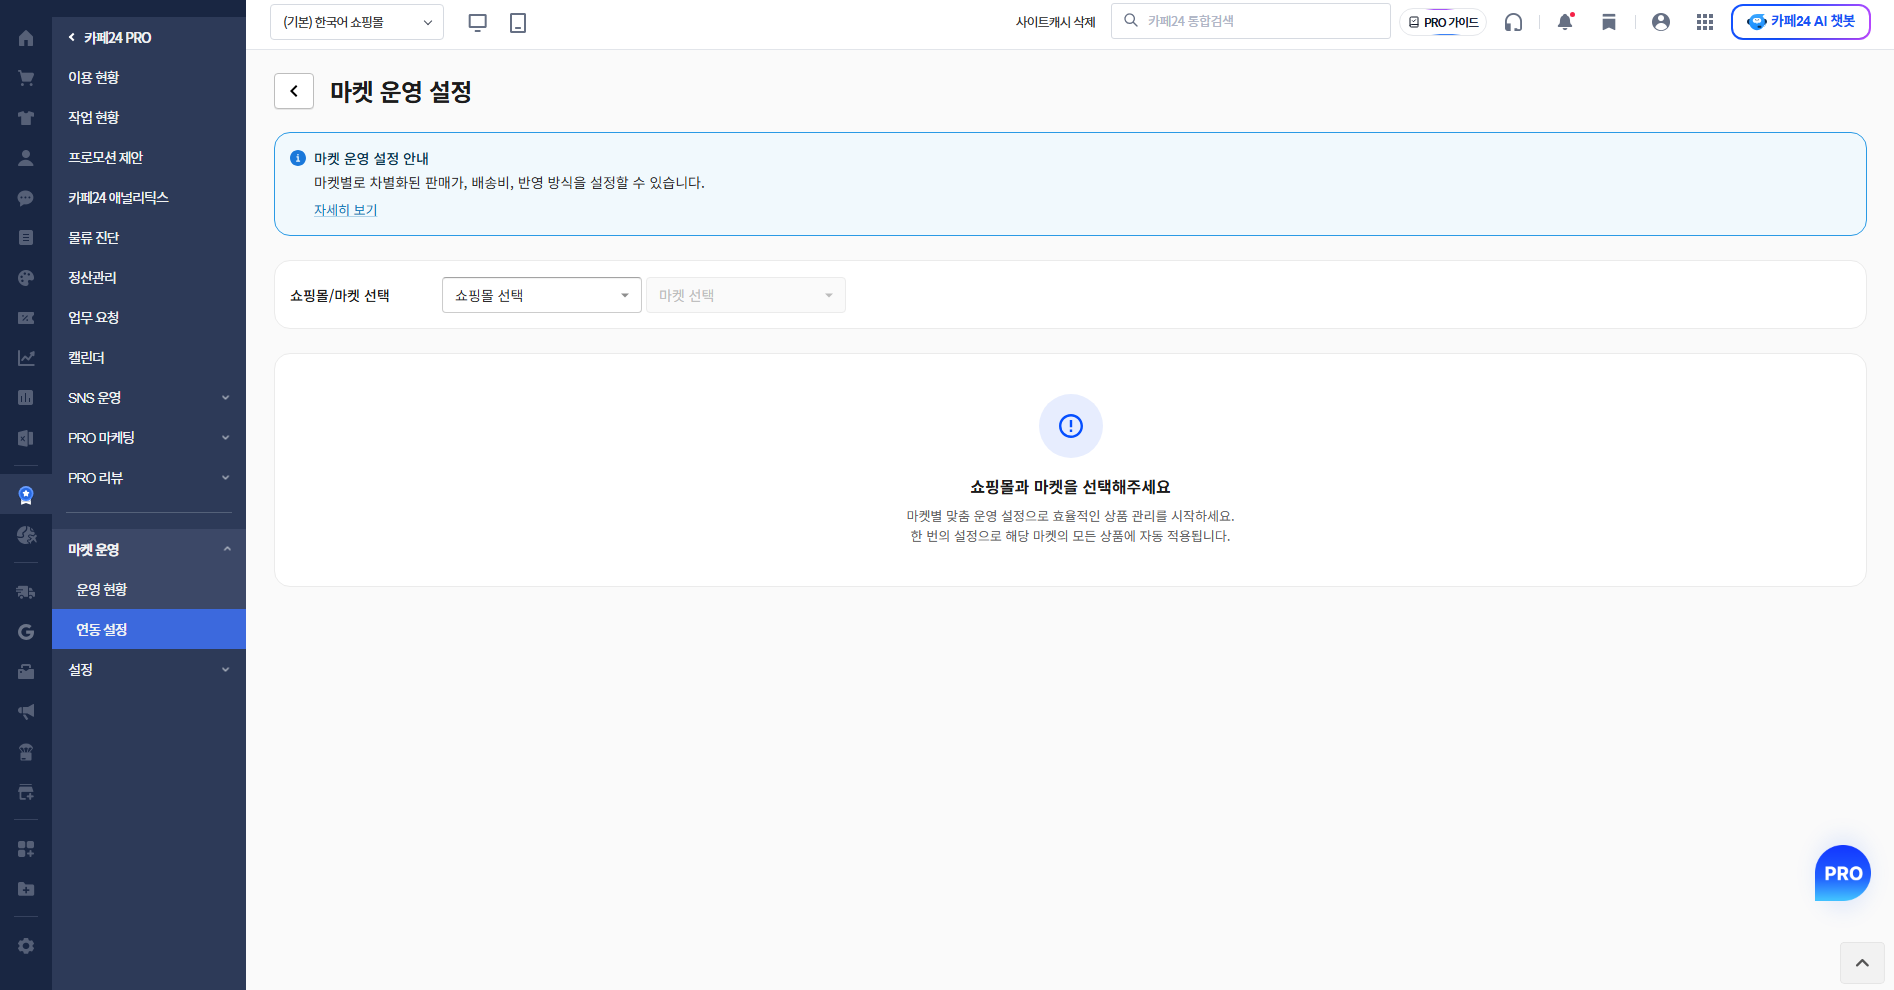The height and width of the screenshot is (990, 1894).
Task: Expand the PRO 마케팅 submenu
Action: point(149,438)
